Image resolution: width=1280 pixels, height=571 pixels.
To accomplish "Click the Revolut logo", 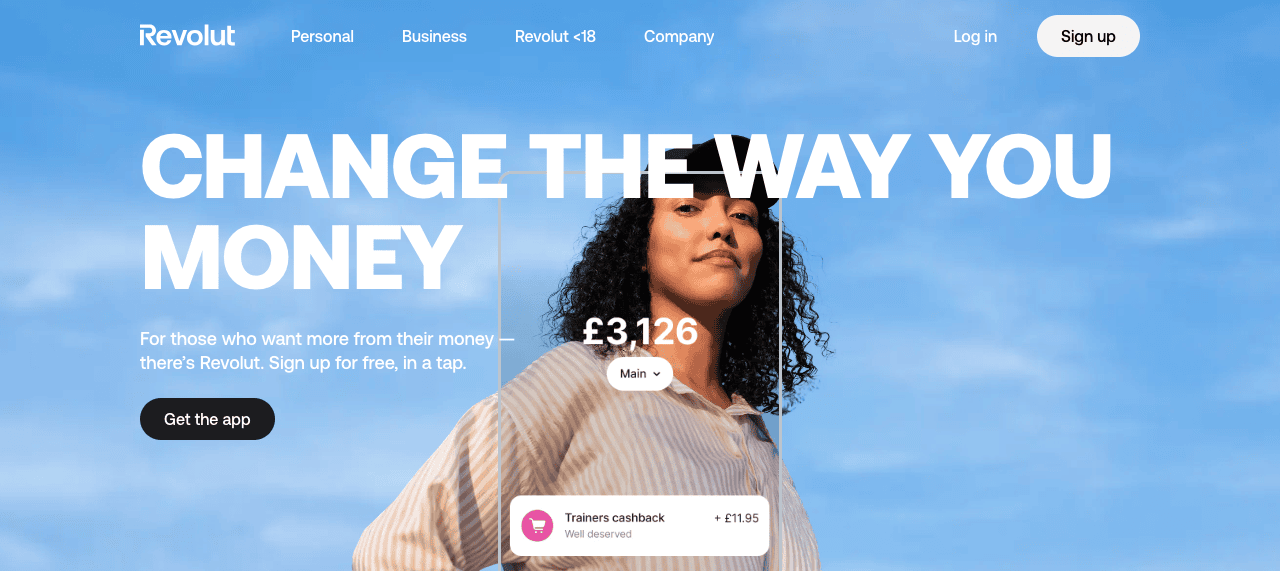I will [187, 36].
